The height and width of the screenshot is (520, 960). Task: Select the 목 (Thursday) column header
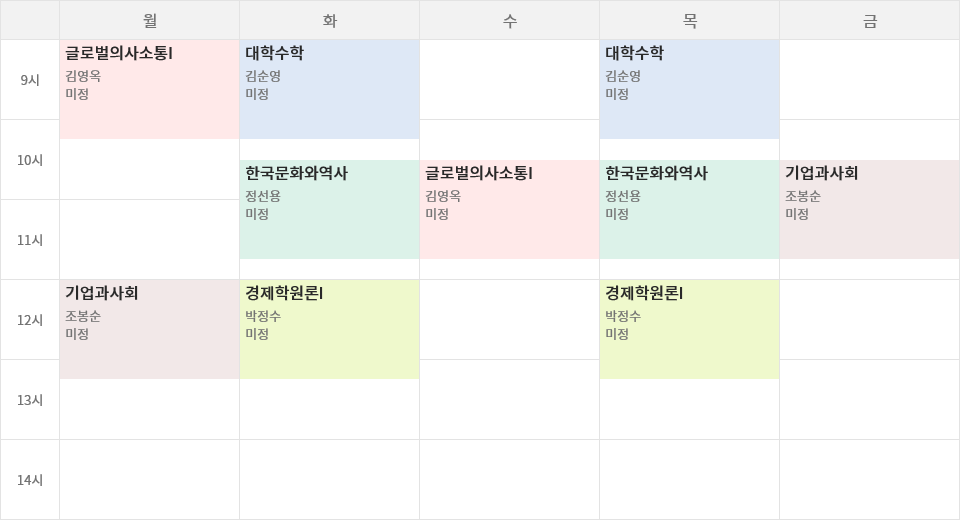pyautogui.click(x=690, y=20)
